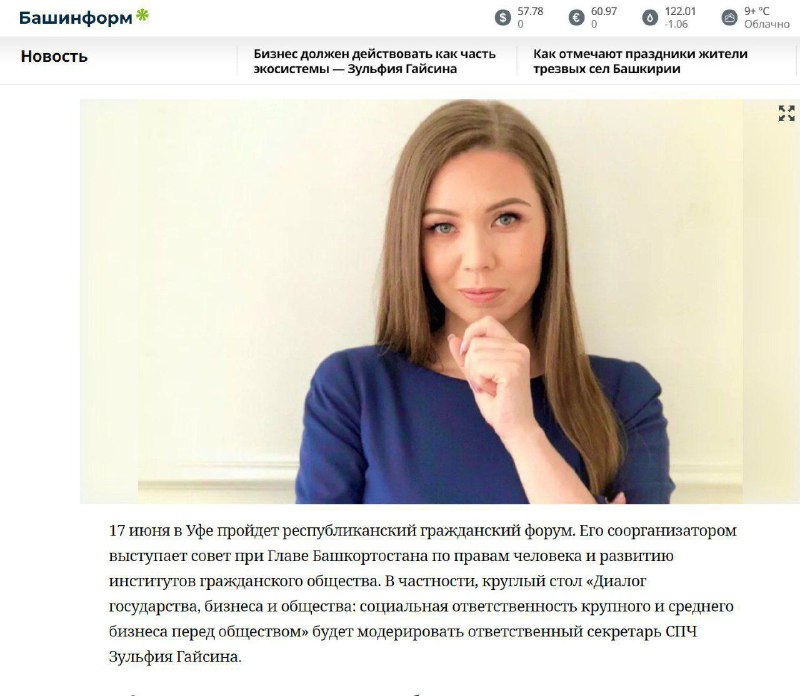Click the euro currency icon
Image resolution: width=800 pixels, height=696 pixels.
577,18
